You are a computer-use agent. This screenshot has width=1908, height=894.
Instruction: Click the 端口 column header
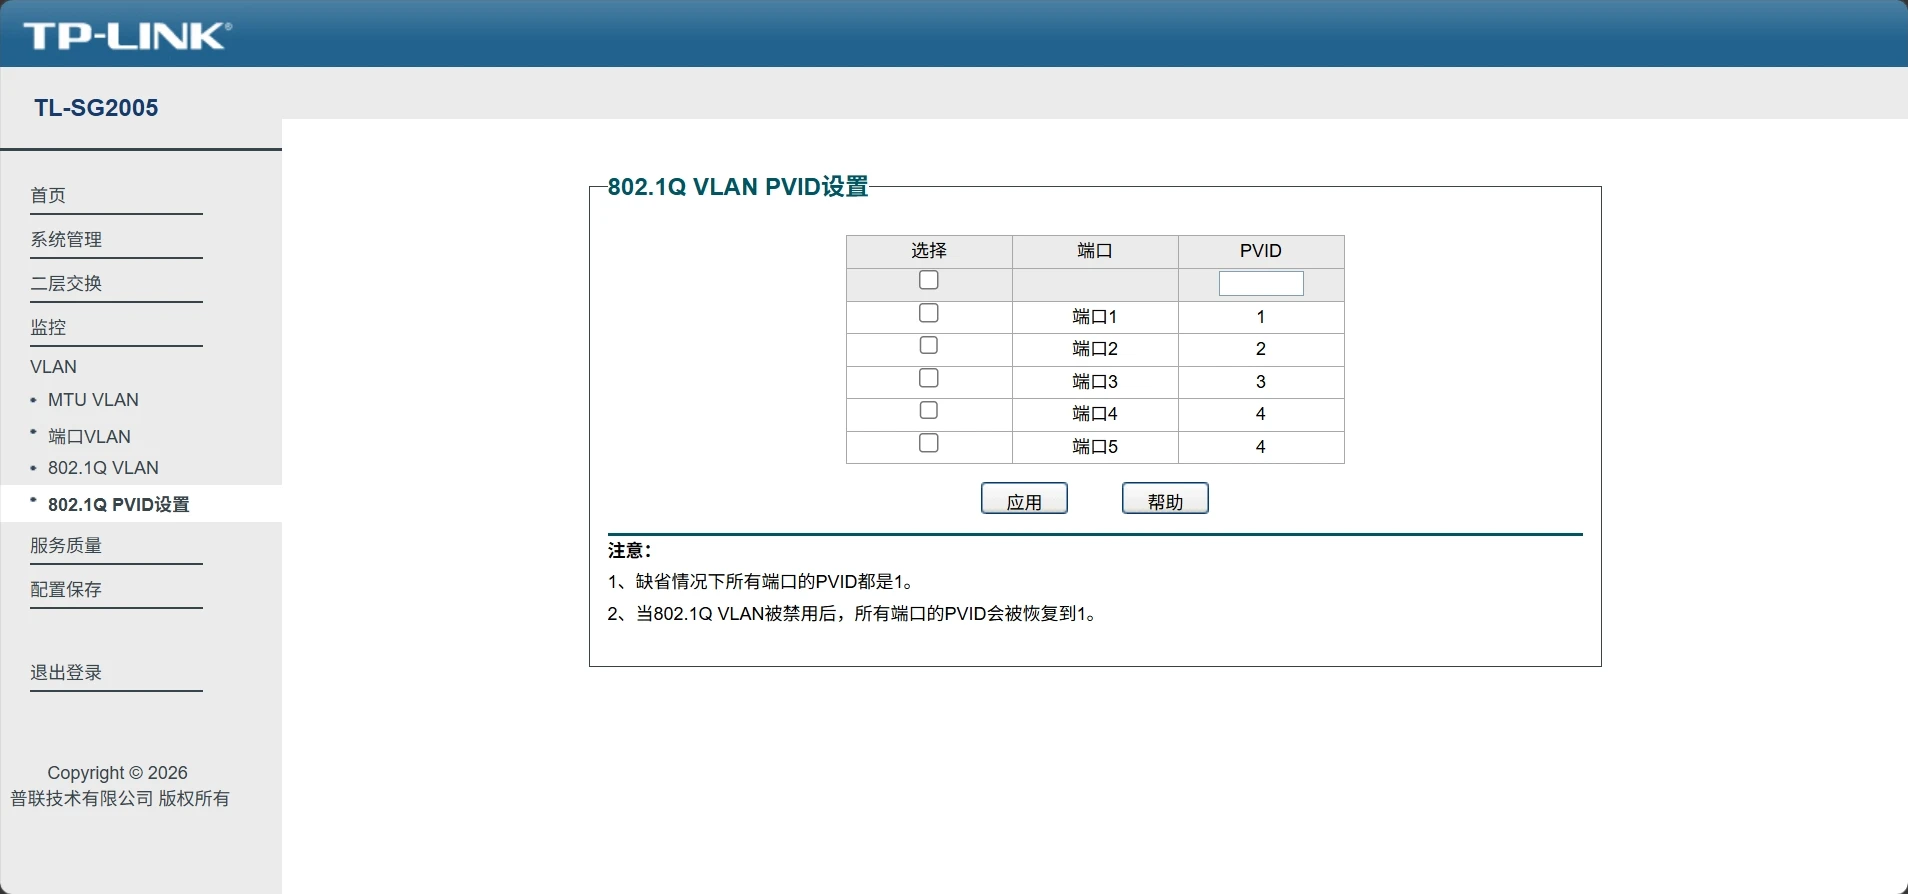point(1095,251)
